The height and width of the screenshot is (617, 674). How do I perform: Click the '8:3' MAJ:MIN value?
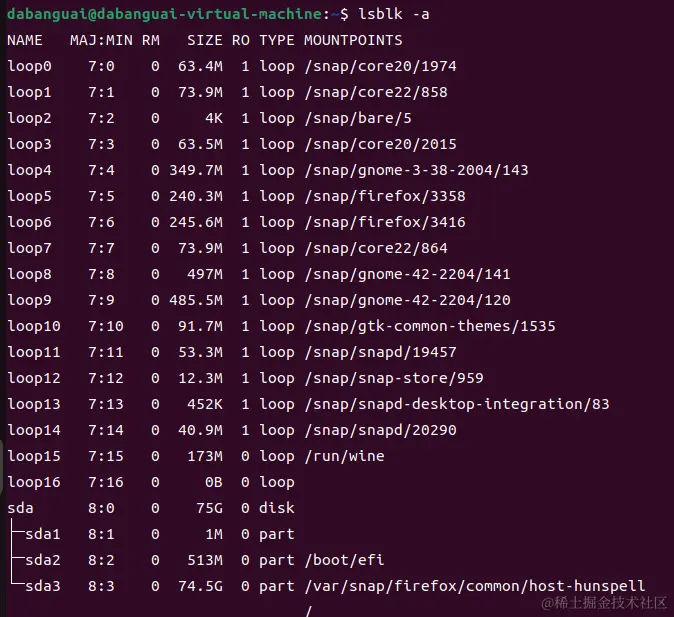101,586
